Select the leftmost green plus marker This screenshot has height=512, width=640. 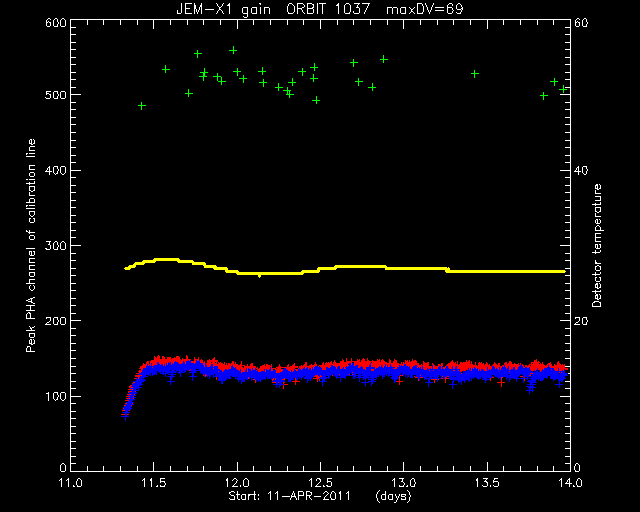coord(142,106)
